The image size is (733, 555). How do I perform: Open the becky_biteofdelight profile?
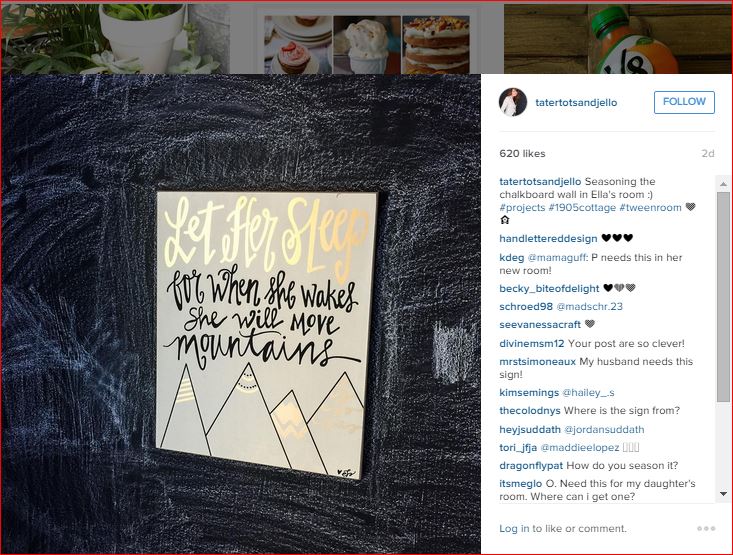[x=549, y=288]
